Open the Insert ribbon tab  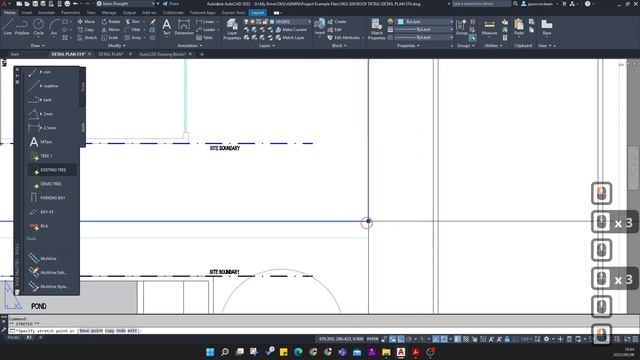click(27, 13)
